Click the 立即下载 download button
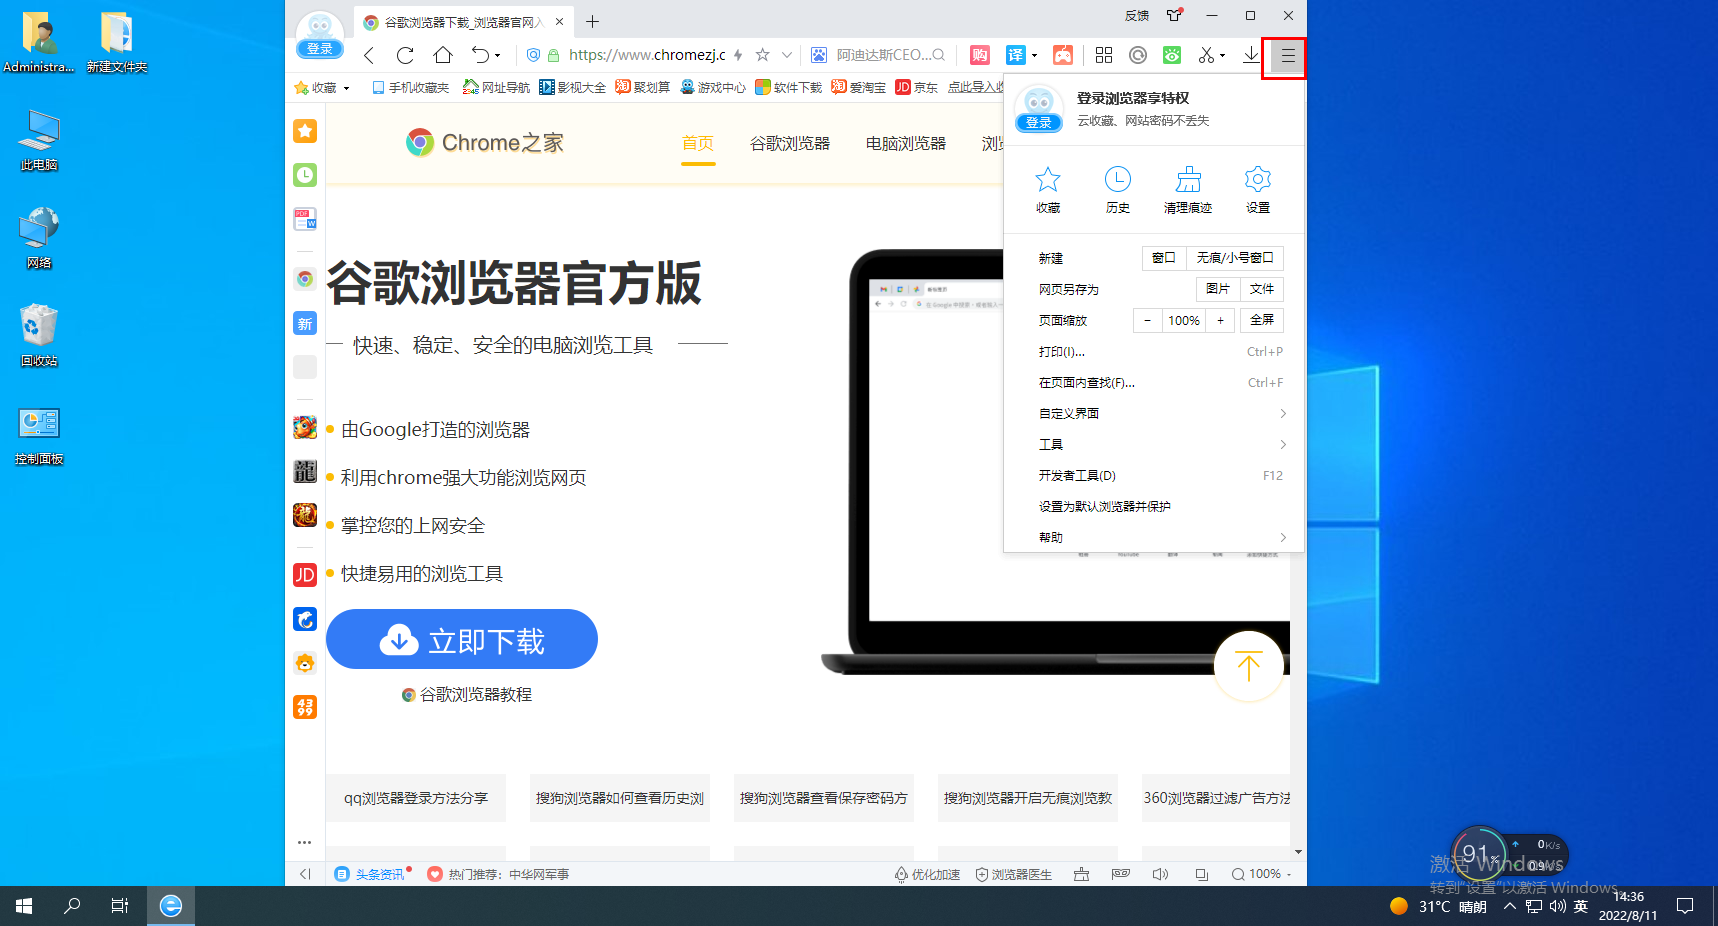 [x=462, y=640]
